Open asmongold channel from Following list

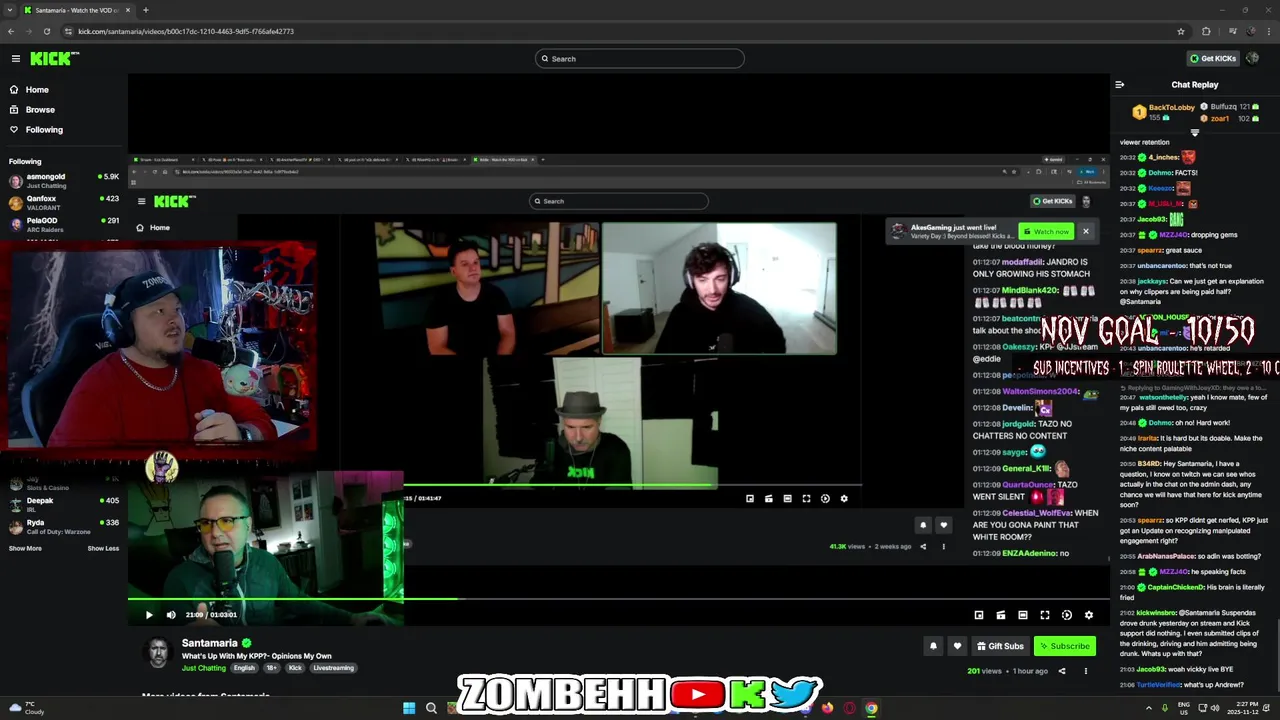pyautogui.click(x=62, y=181)
